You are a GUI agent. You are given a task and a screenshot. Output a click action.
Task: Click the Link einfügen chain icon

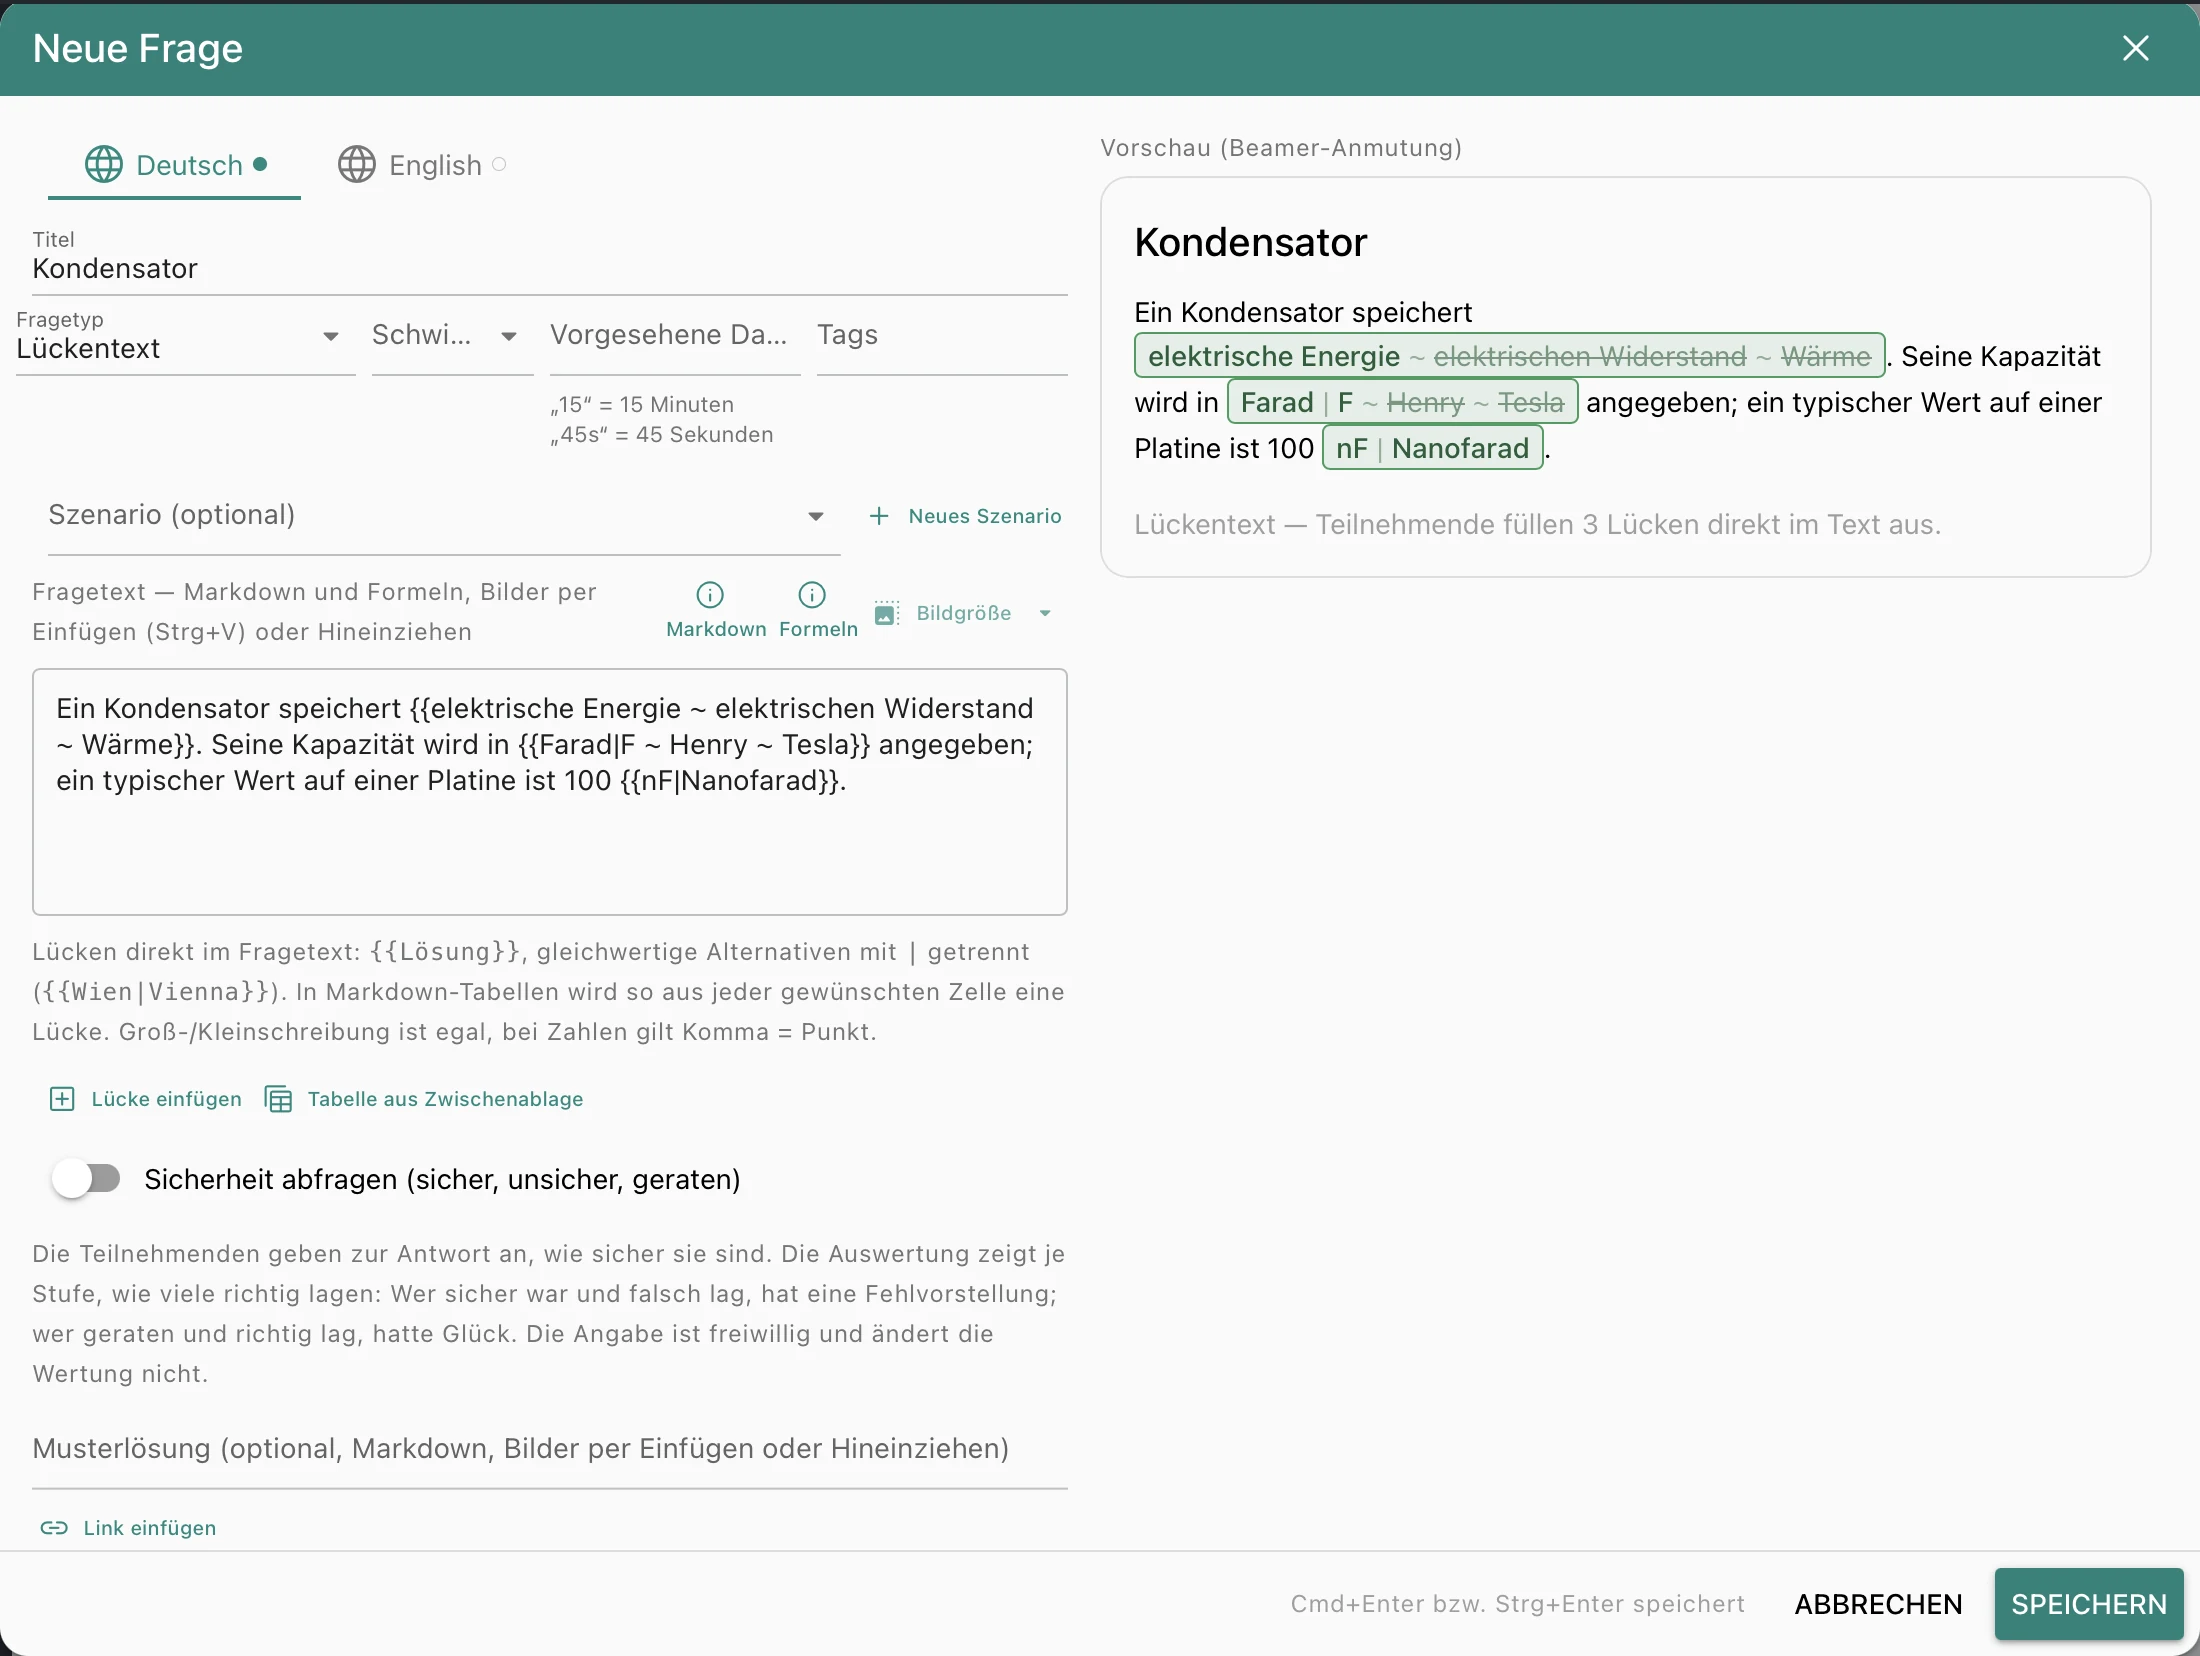(x=54, y=1528)
